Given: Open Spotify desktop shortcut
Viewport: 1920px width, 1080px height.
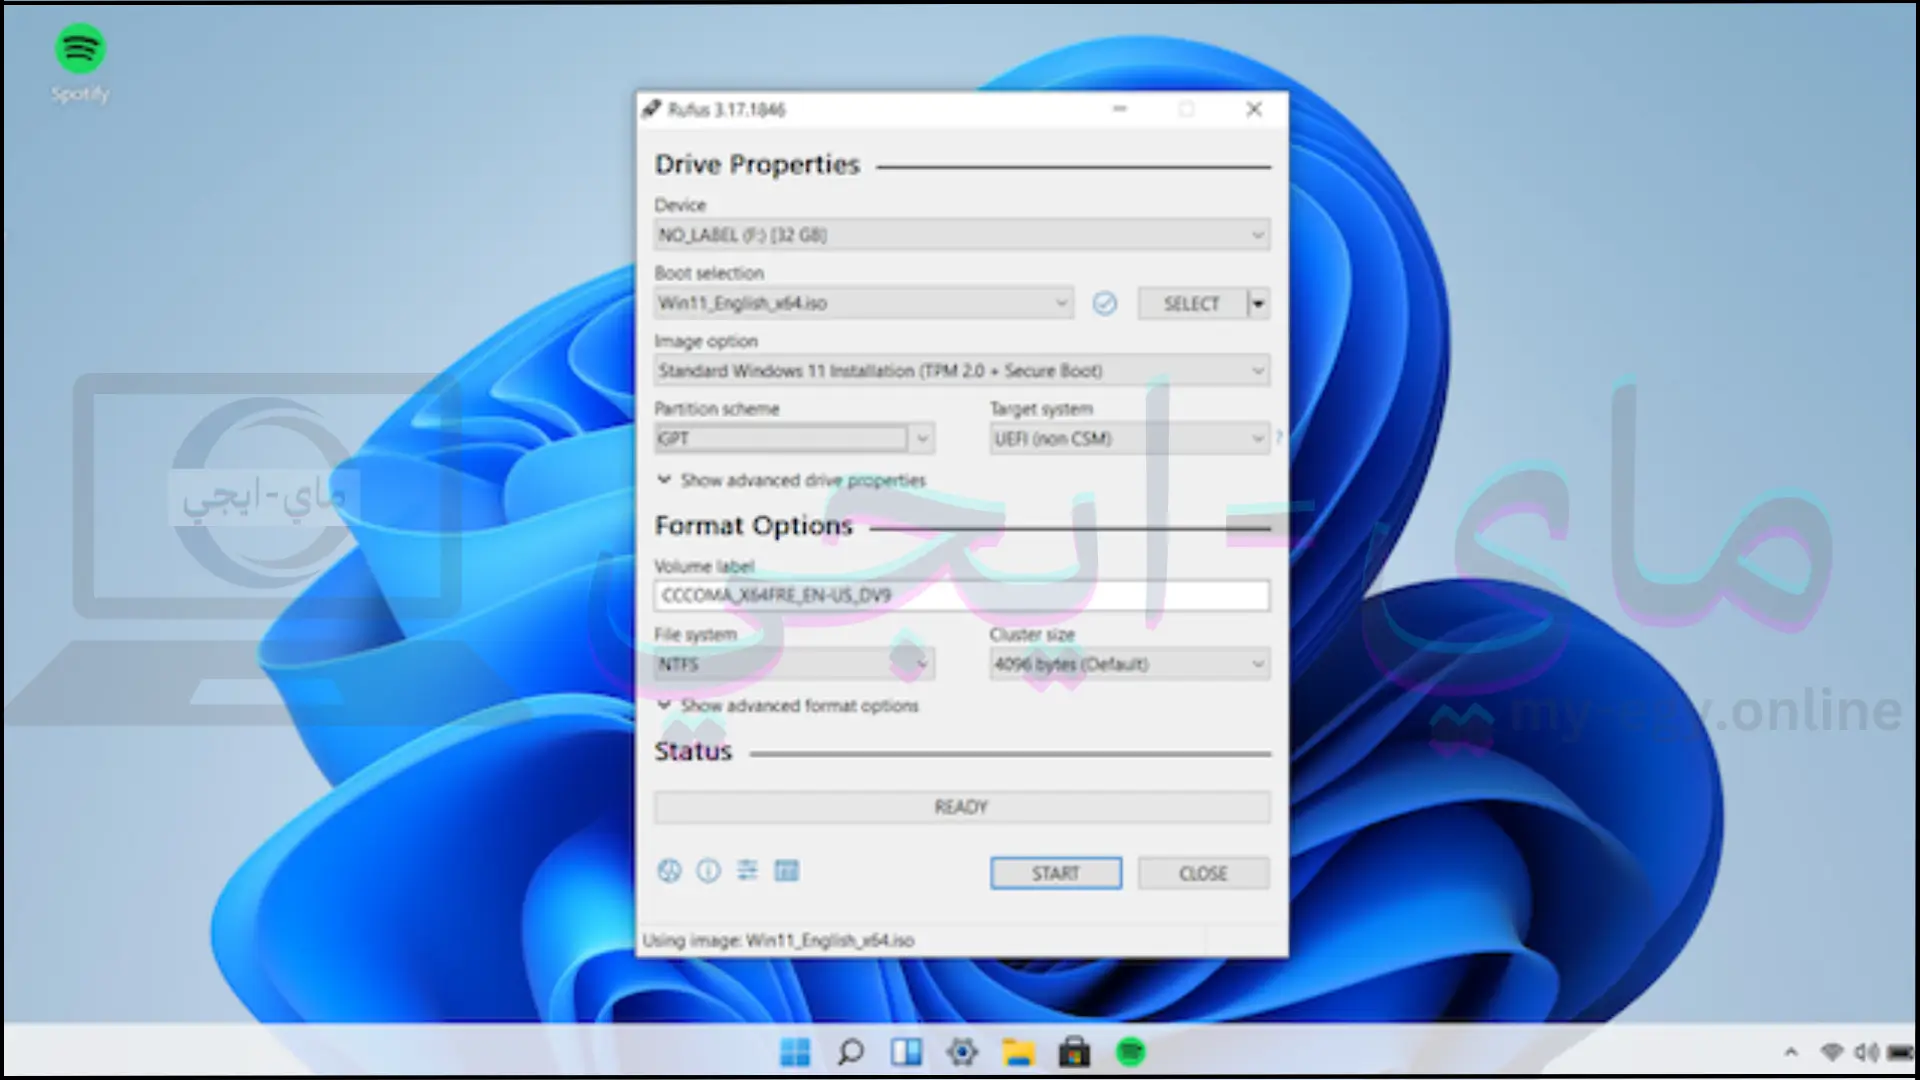Looking at the screenshot, I should (80, 64).
